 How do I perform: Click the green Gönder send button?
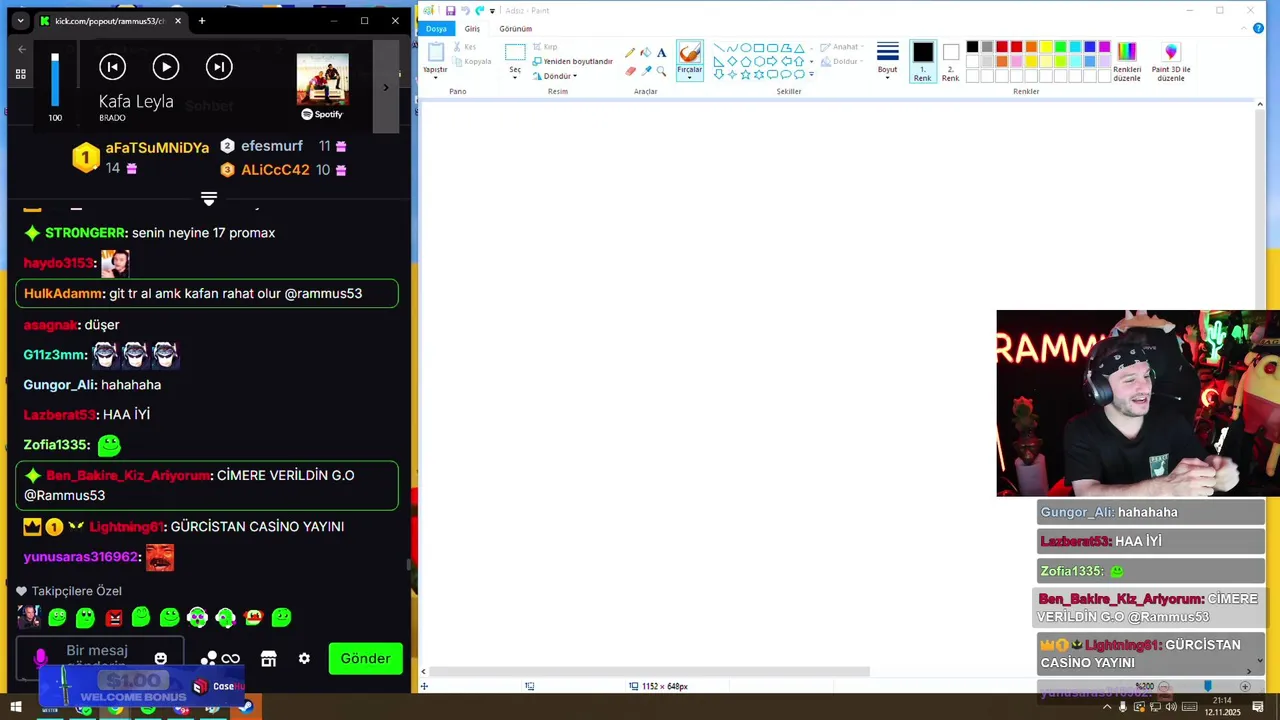click(x=366, y=658)
